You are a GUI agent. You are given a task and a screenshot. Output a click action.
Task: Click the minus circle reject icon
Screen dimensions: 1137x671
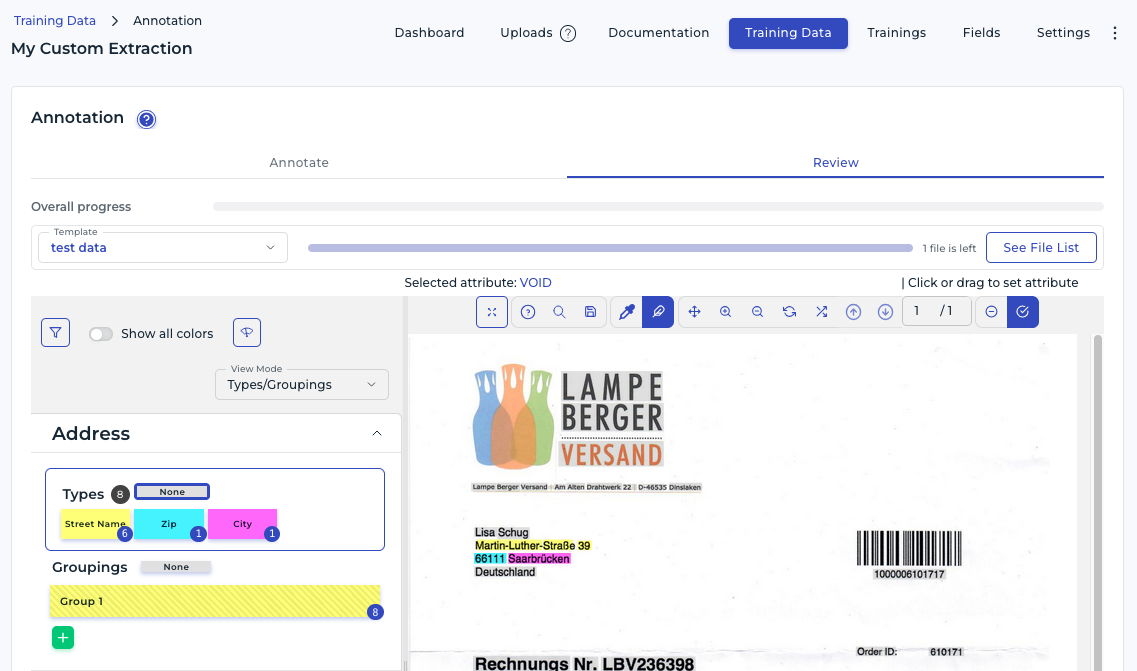(x=991, y=312)
